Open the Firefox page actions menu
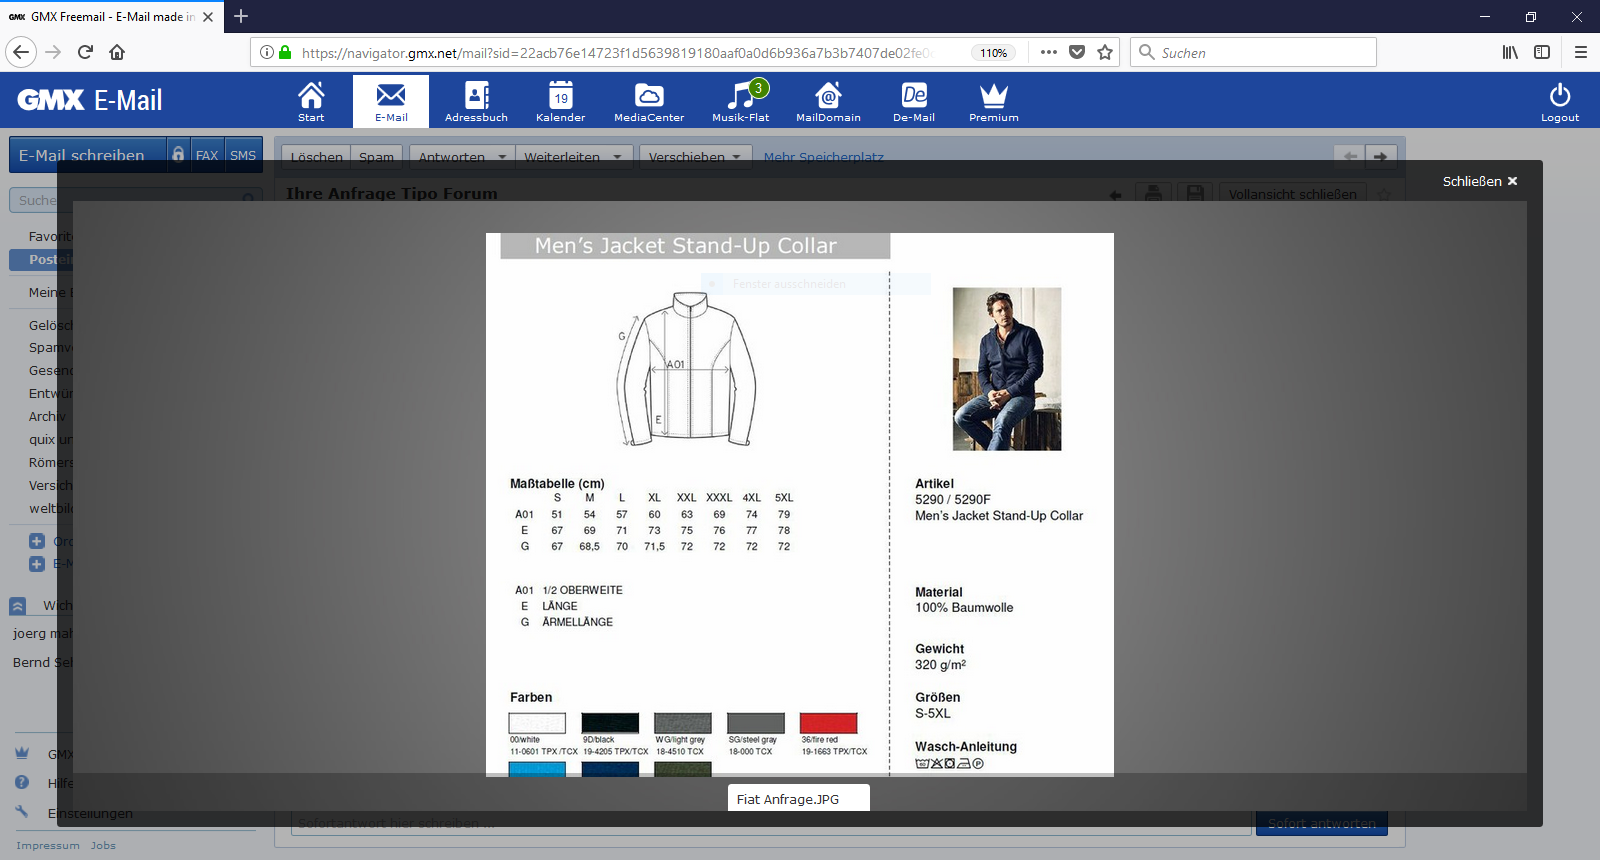1600x860 pixels. point(1048,52)
